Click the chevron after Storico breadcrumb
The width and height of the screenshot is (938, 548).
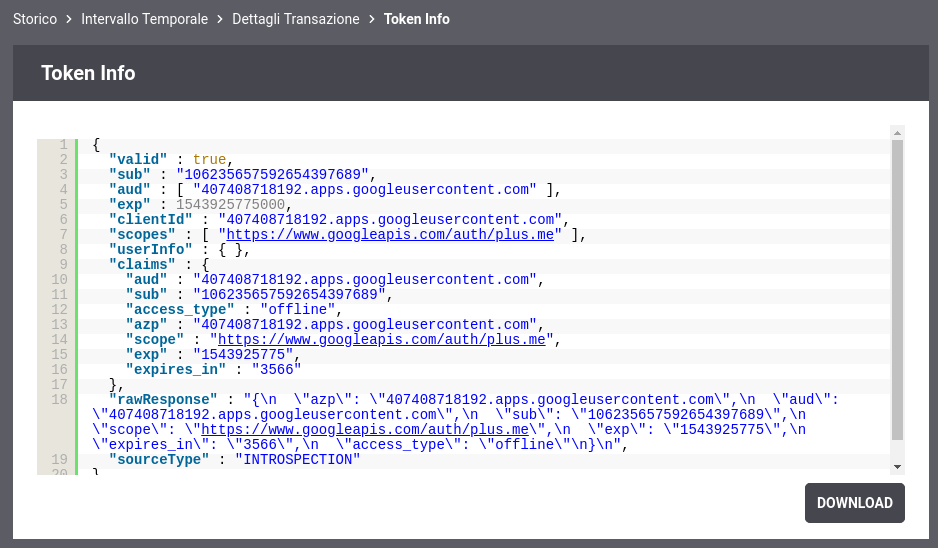pyautogui.click(x=69, y=19)
